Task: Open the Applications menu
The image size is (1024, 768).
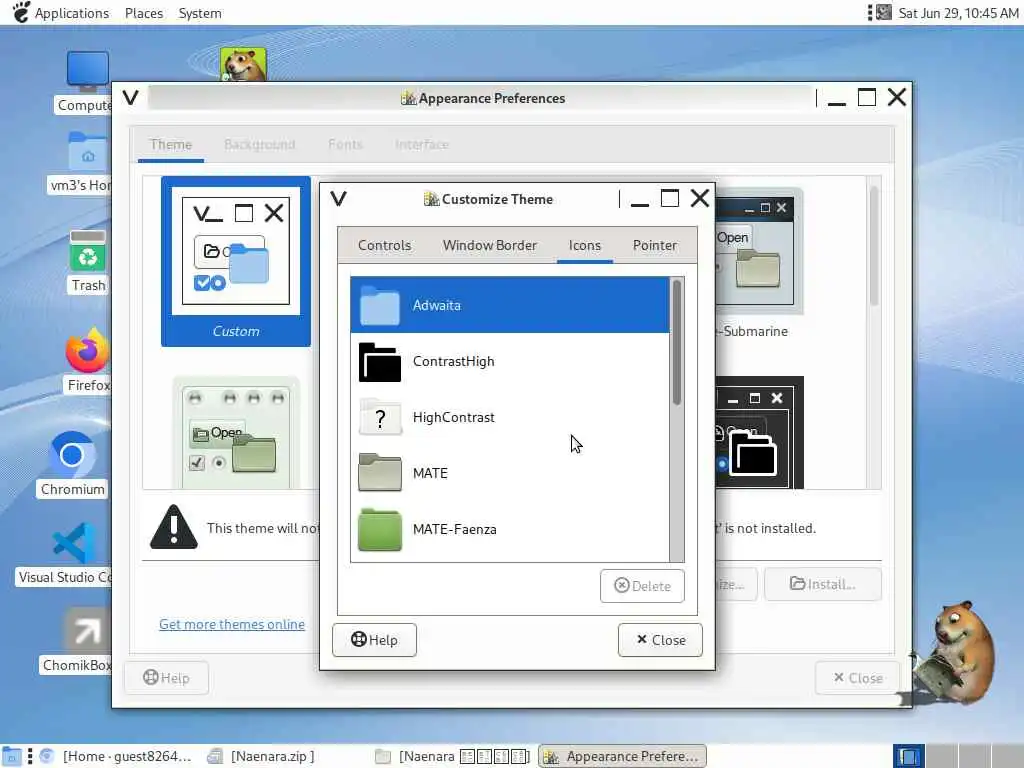Action: [x=61, y=13]
